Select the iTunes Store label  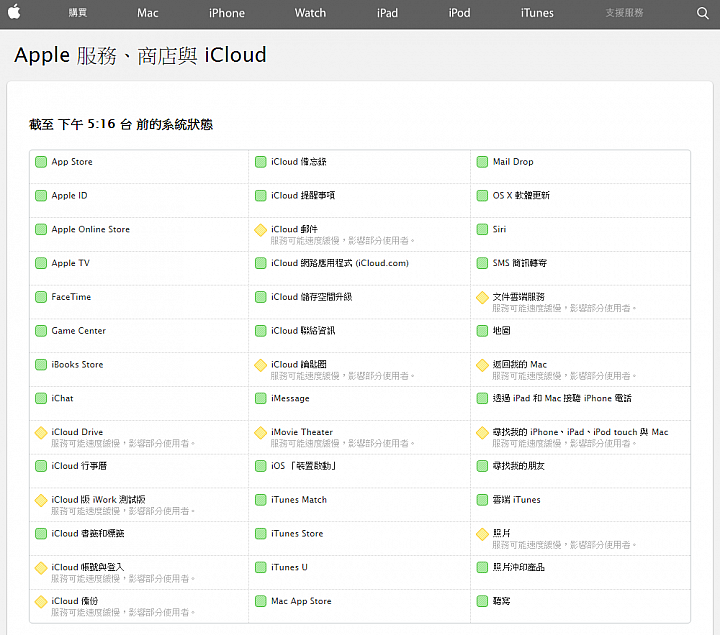tap(297, 534)
